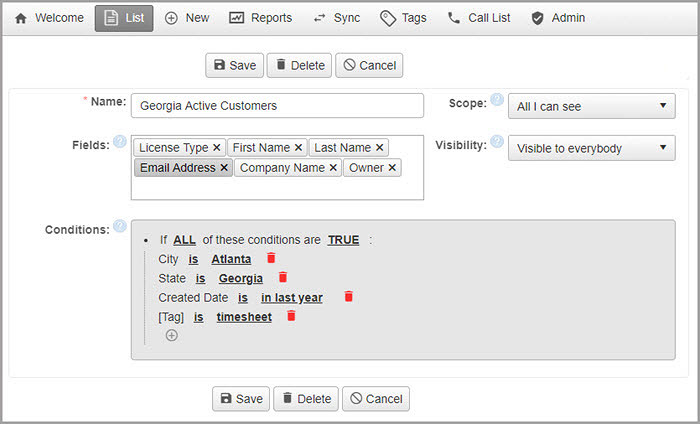Viewport: 700px width, 424px height.
Task: Delete the State is Georgia condition
Action: (283, 277)
